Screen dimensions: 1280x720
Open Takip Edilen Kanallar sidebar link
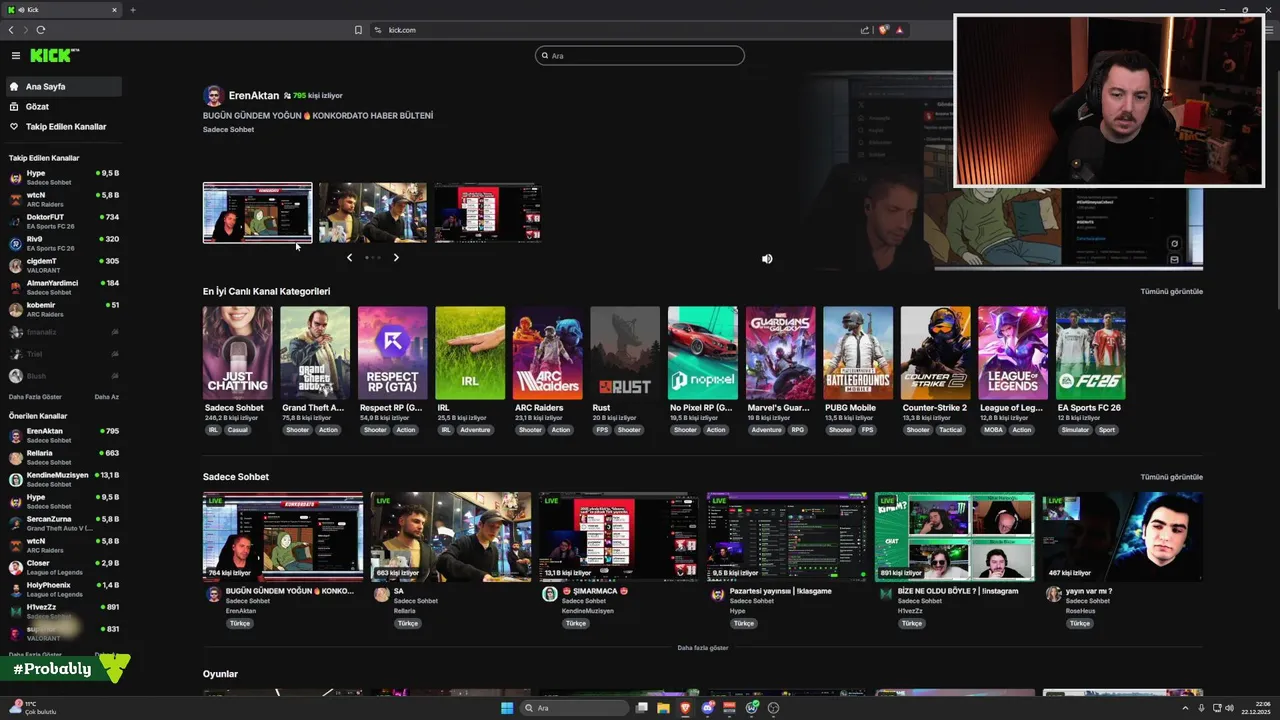coord(63,127)
